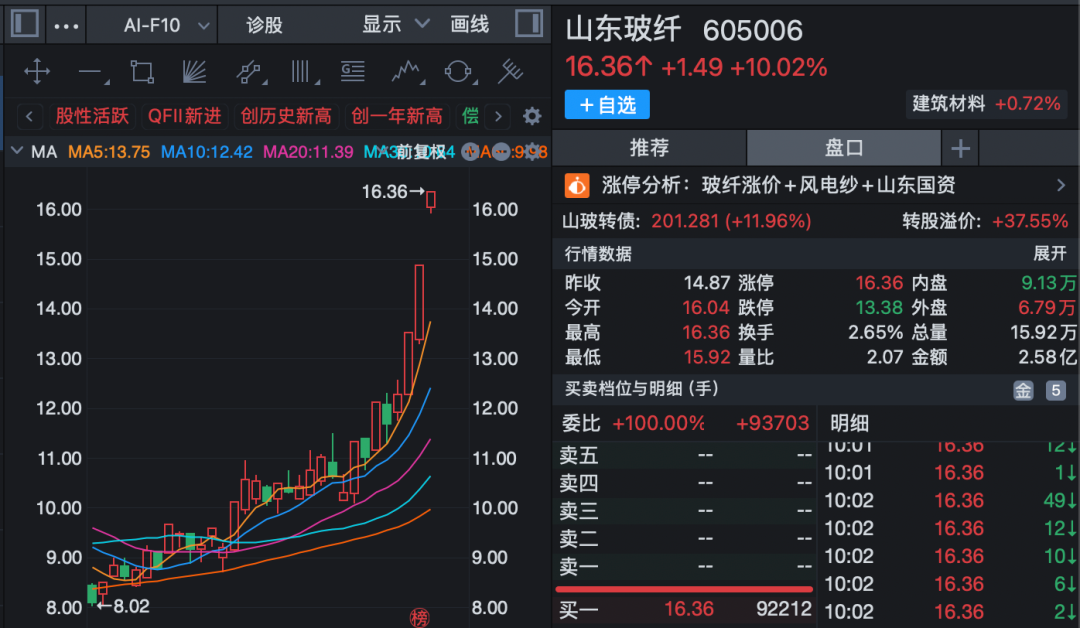Select the rake erase drawing tool
This screenshot has height=628, width=1080.
[x=511, y=72]
